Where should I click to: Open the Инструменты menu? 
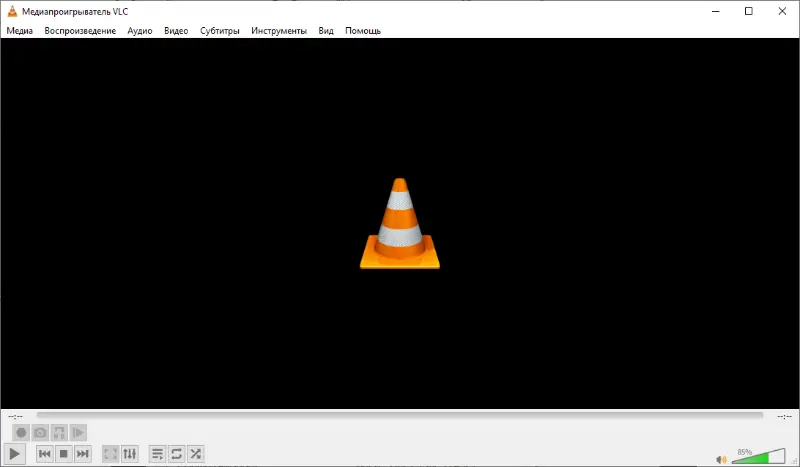[x=279, y=31]
